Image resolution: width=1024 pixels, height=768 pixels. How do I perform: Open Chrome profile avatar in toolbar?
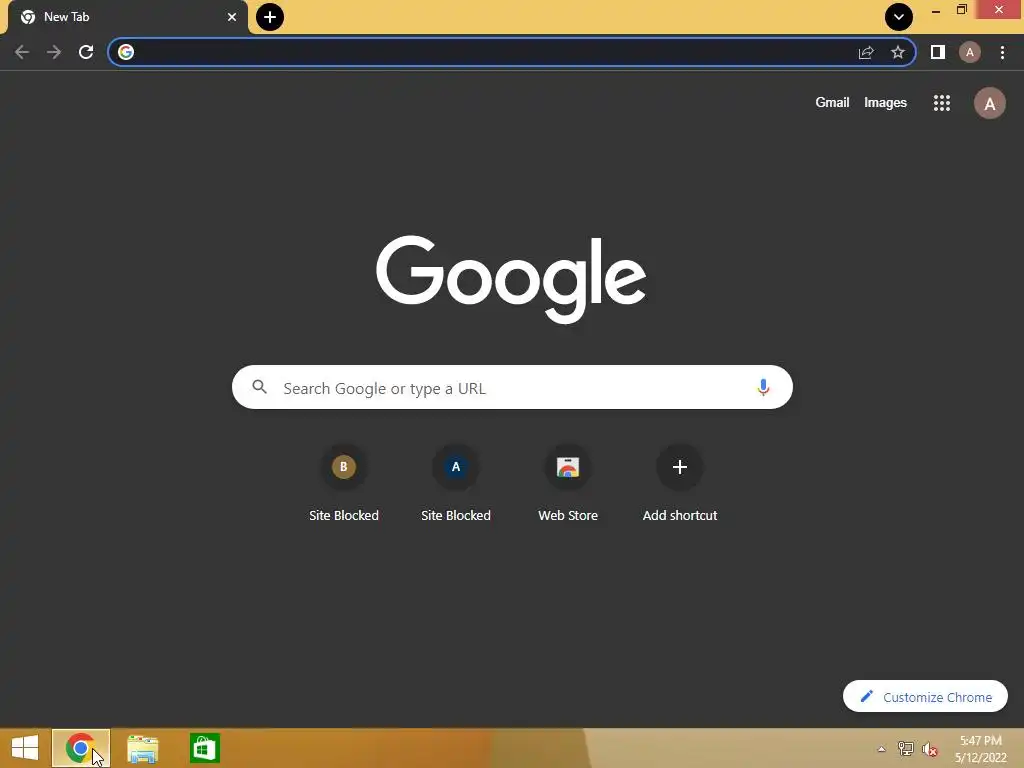pyautogui.click(x=970, y=52)
